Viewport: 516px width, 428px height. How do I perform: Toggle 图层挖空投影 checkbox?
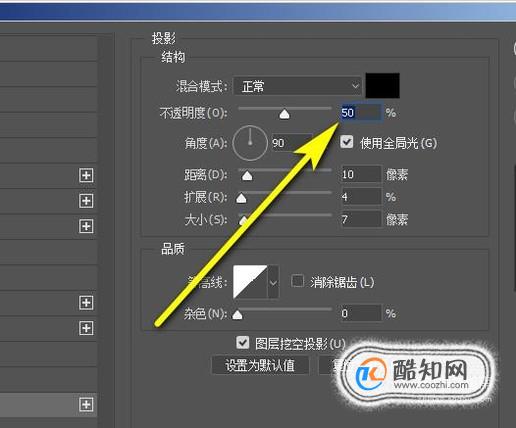(x=242, y=342)
